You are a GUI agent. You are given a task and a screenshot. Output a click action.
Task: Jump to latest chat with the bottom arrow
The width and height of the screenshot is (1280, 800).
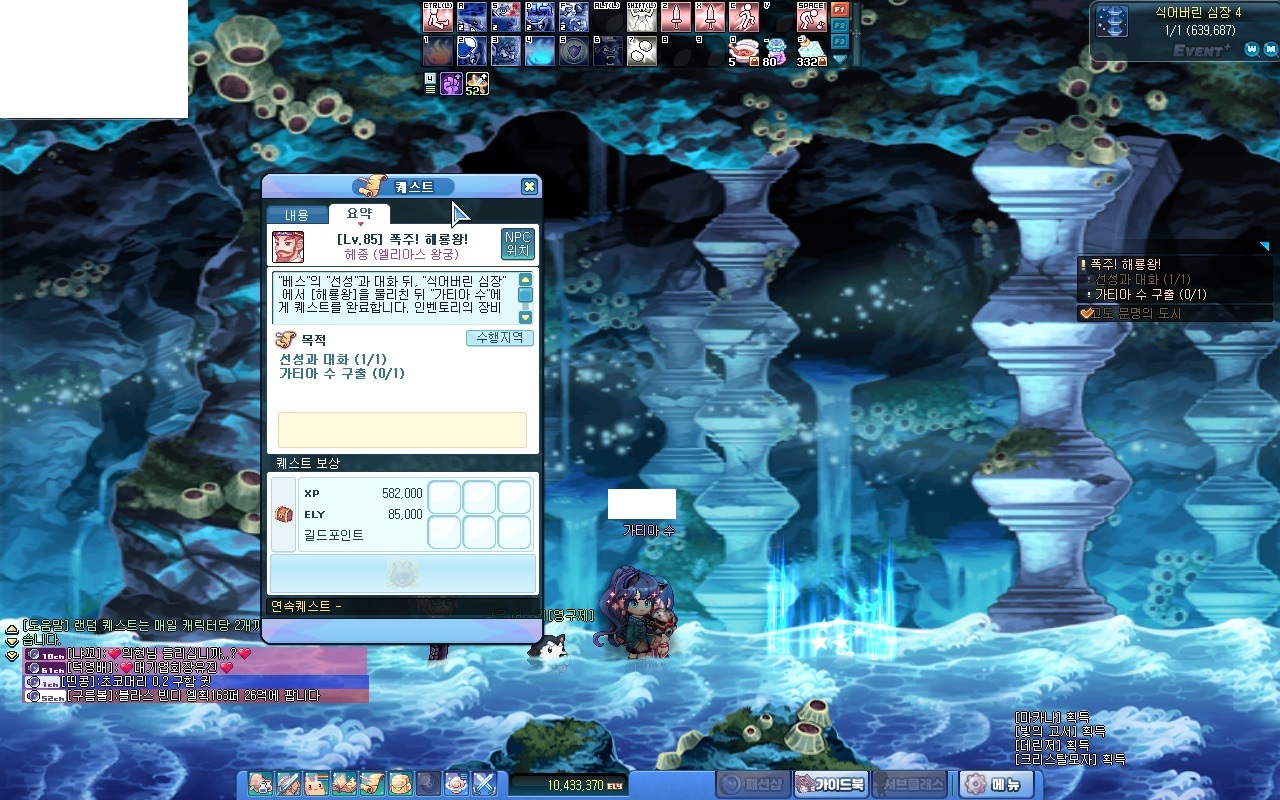12,655
